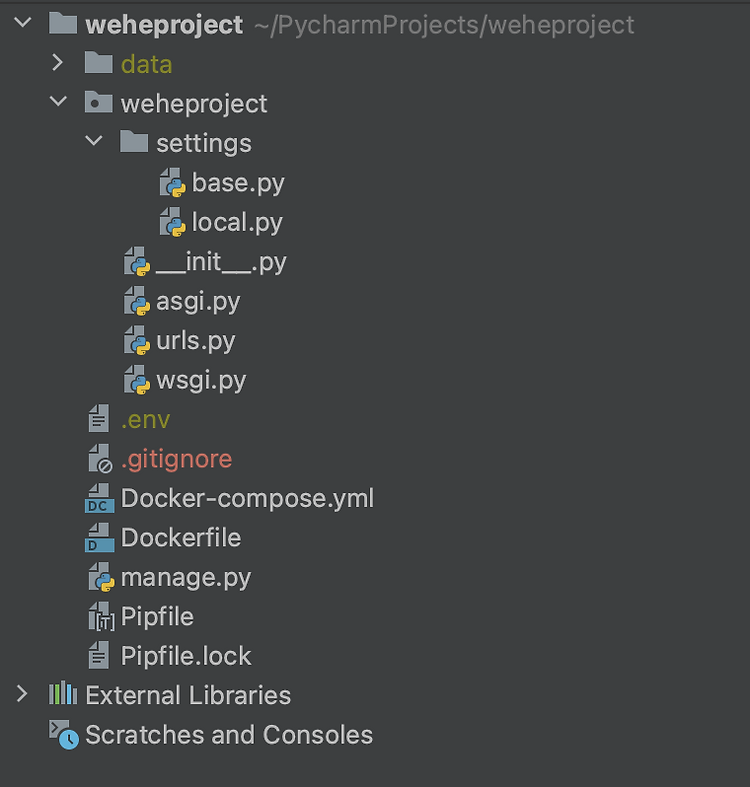Click the .gitignore file icon

100,459
